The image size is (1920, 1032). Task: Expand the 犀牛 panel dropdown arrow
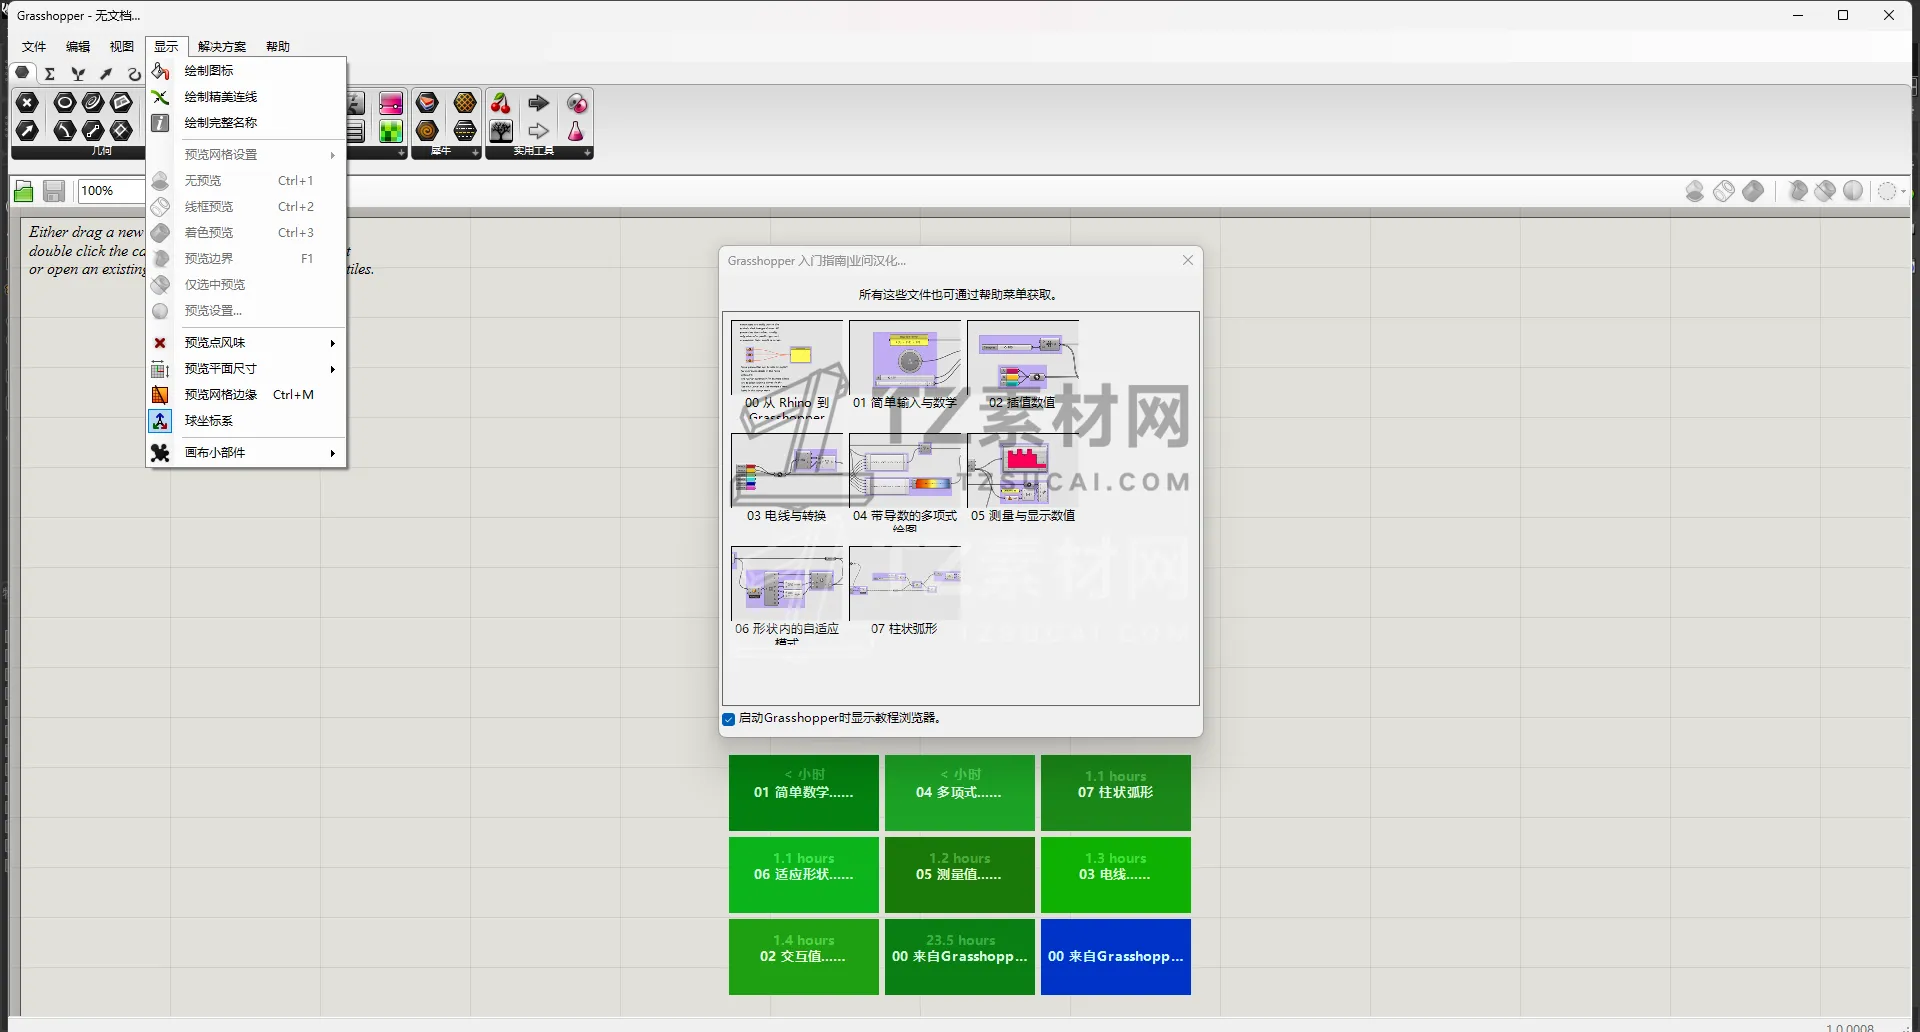476,153
